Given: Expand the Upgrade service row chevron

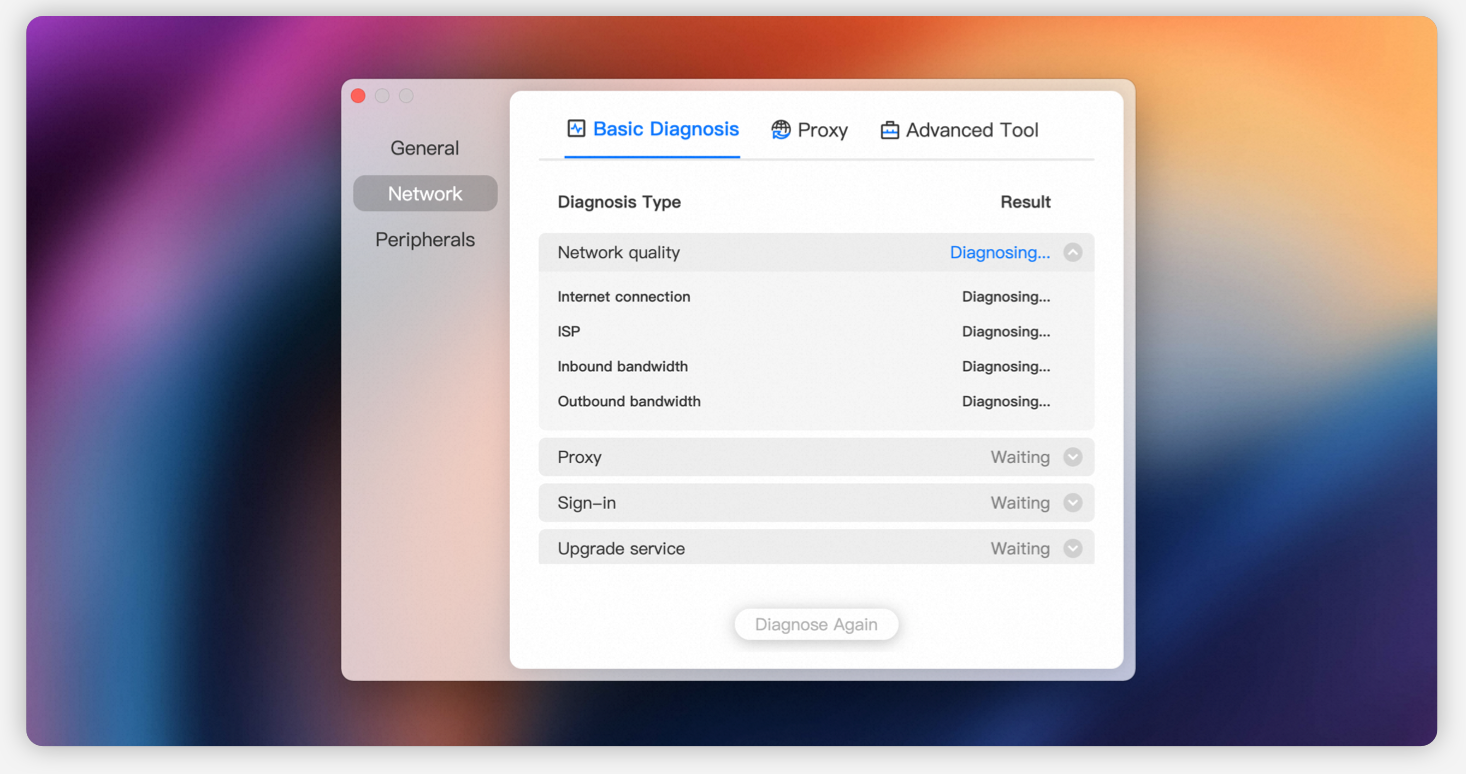Looking at the screenshot, I should click(1073, 548).
